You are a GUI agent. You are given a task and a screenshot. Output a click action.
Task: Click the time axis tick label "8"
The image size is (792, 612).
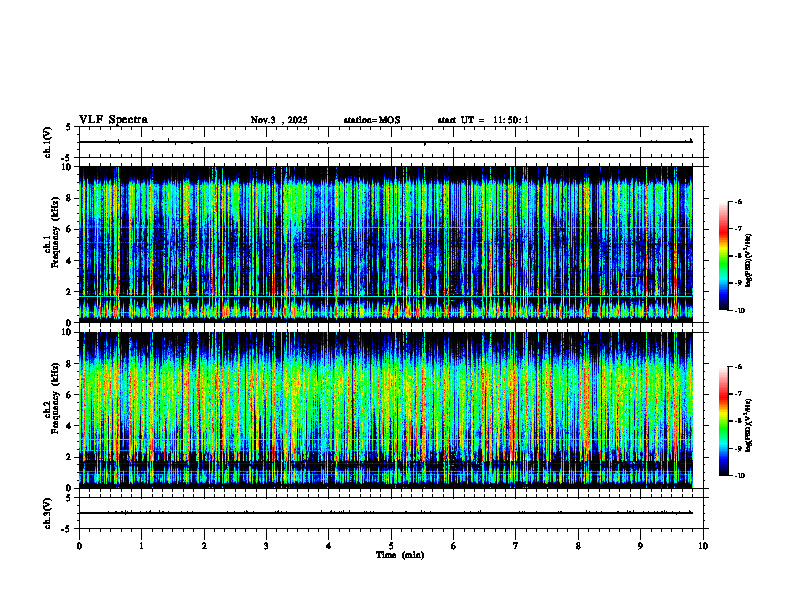(578, 546)
